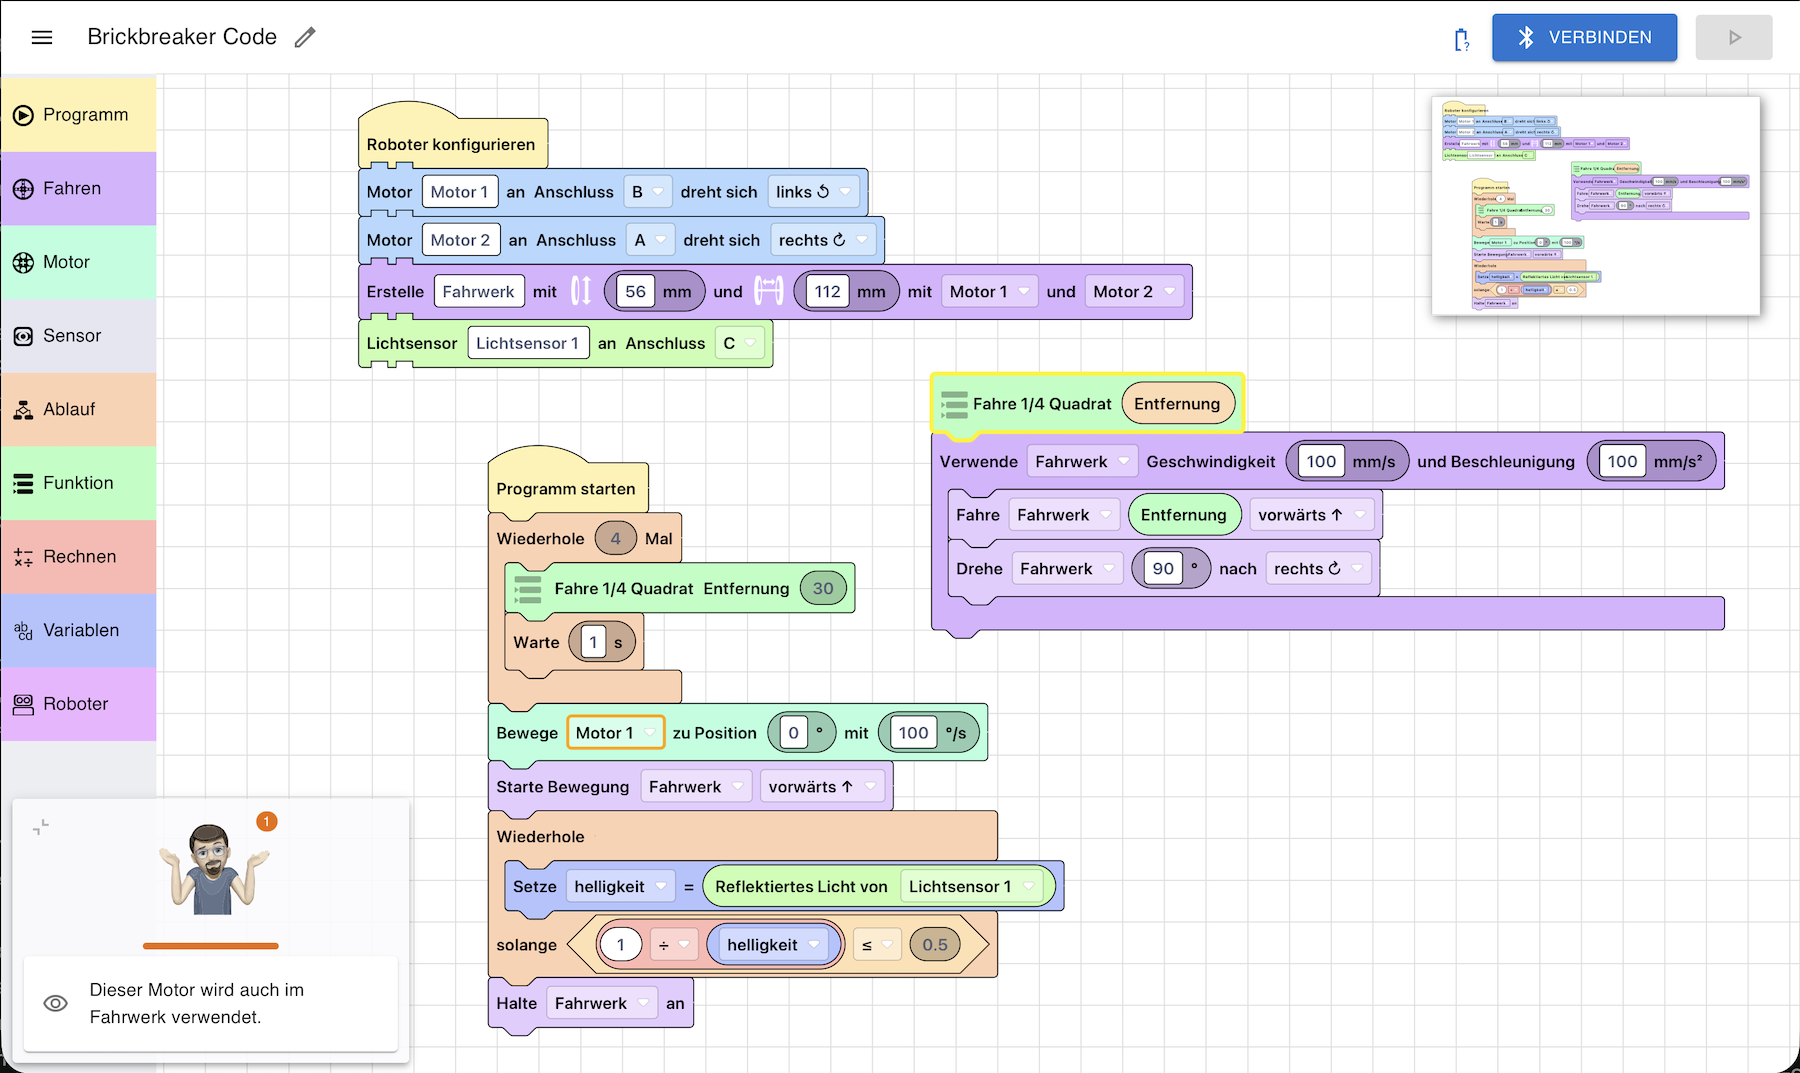Viewport: 1800px width, 1073px height.
Task: Click the speed value 100 mm/s field
Action: point(1320,461)
